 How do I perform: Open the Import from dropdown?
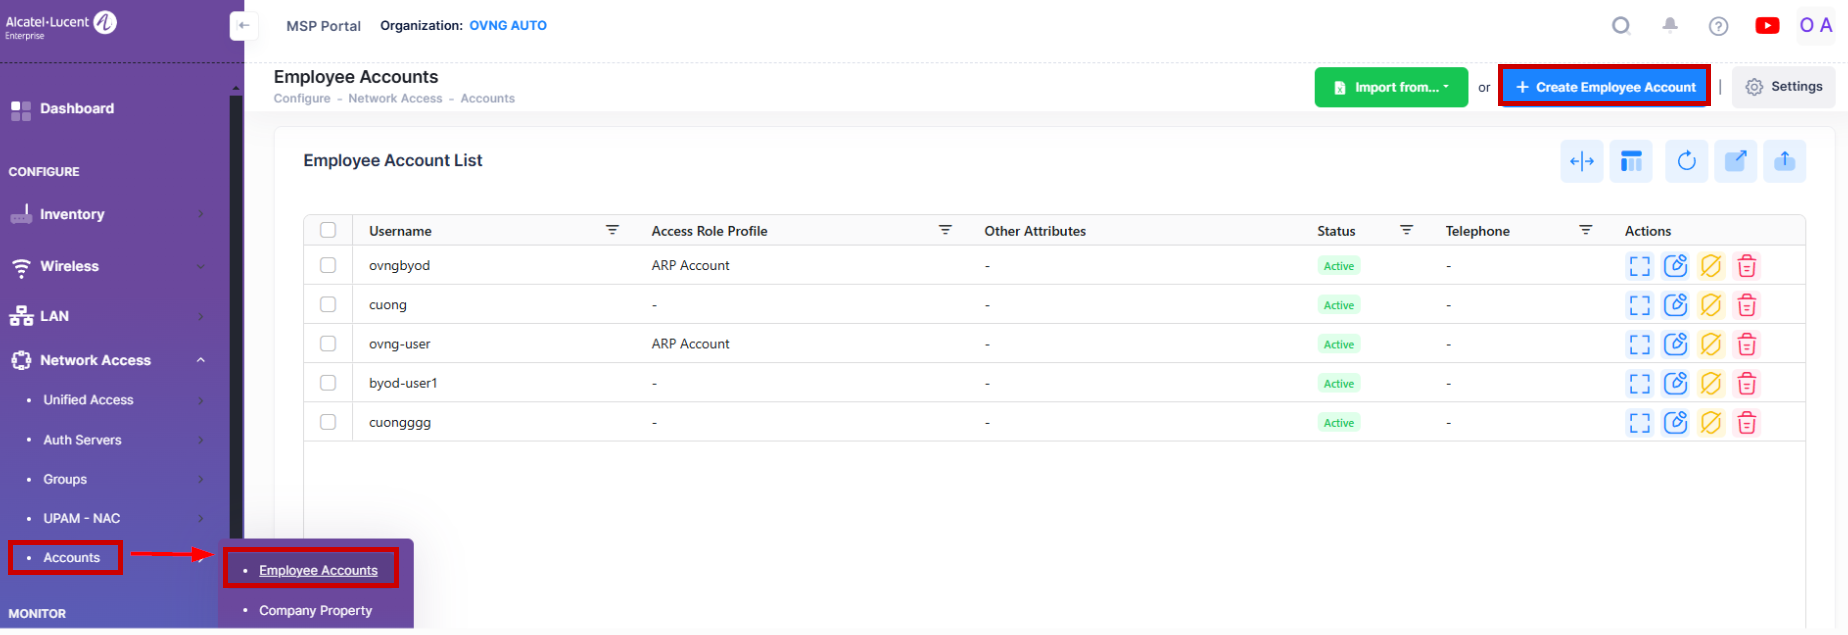tap(1391, 87)
